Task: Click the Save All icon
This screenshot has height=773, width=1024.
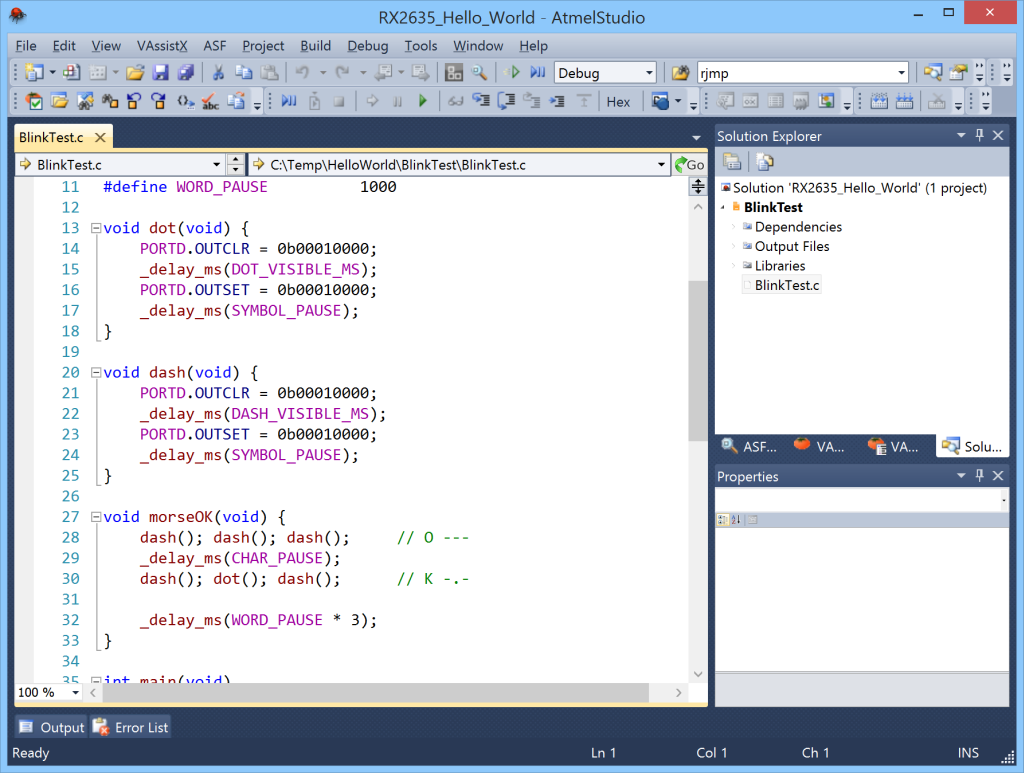Action: 185,72
